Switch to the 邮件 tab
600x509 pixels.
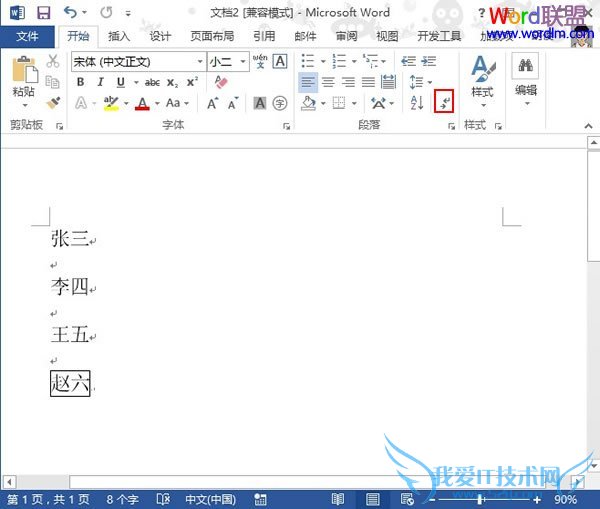tap(305, 36)
